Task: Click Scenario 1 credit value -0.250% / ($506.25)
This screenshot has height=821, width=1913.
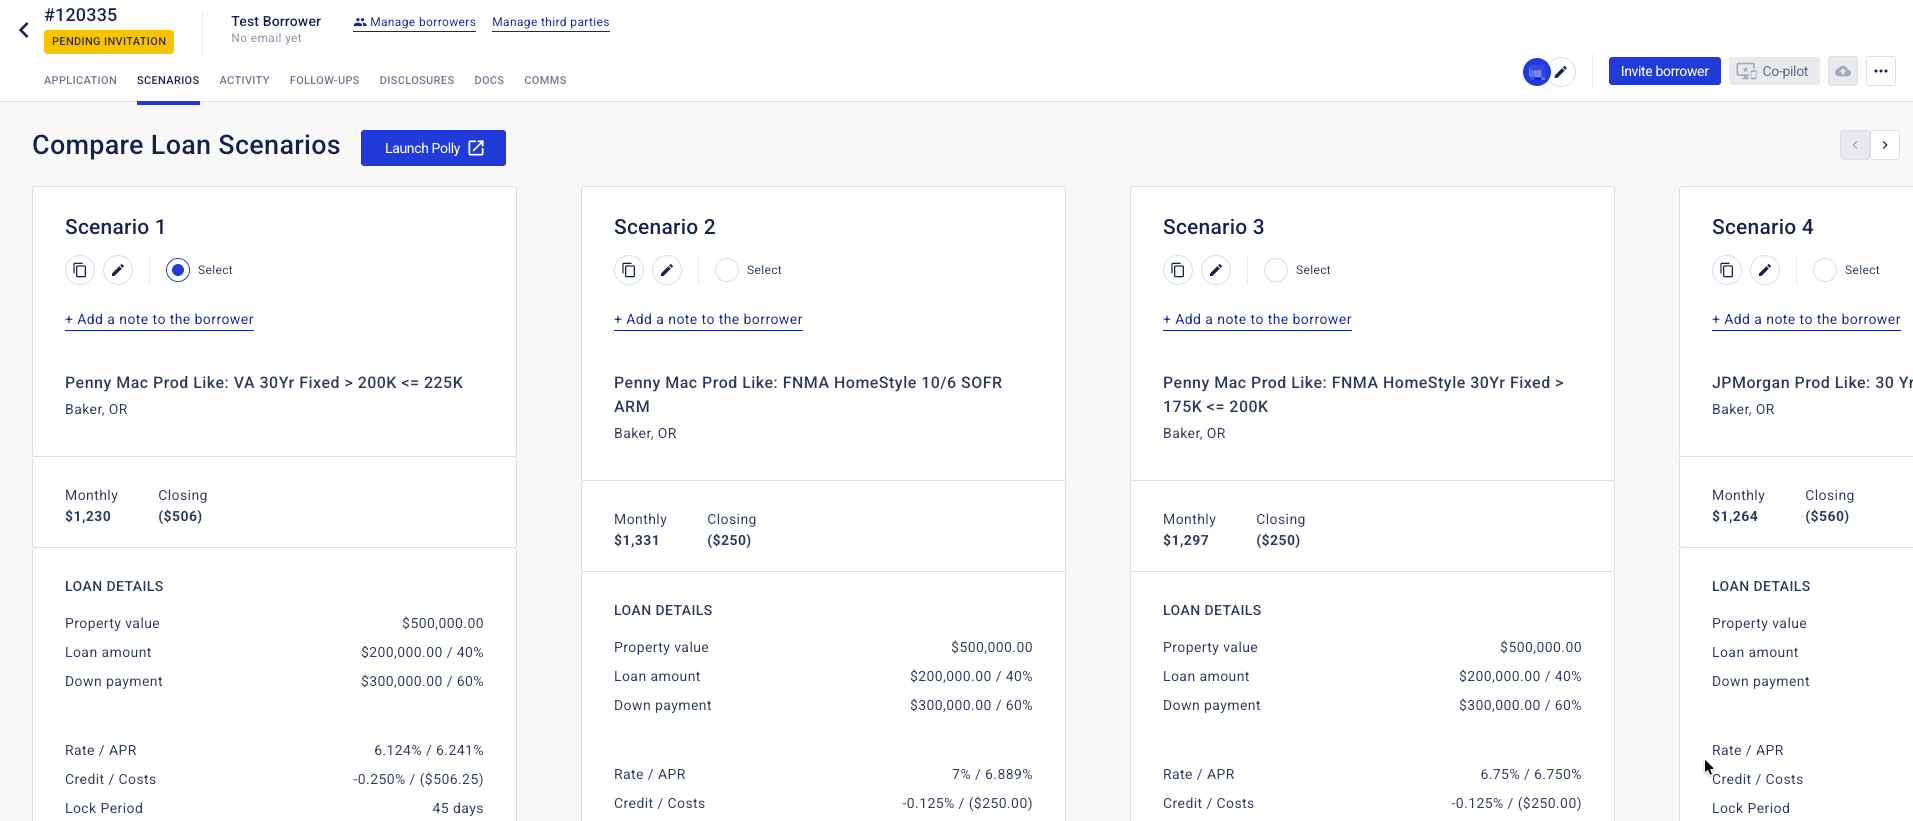Action: click(418, 780)
